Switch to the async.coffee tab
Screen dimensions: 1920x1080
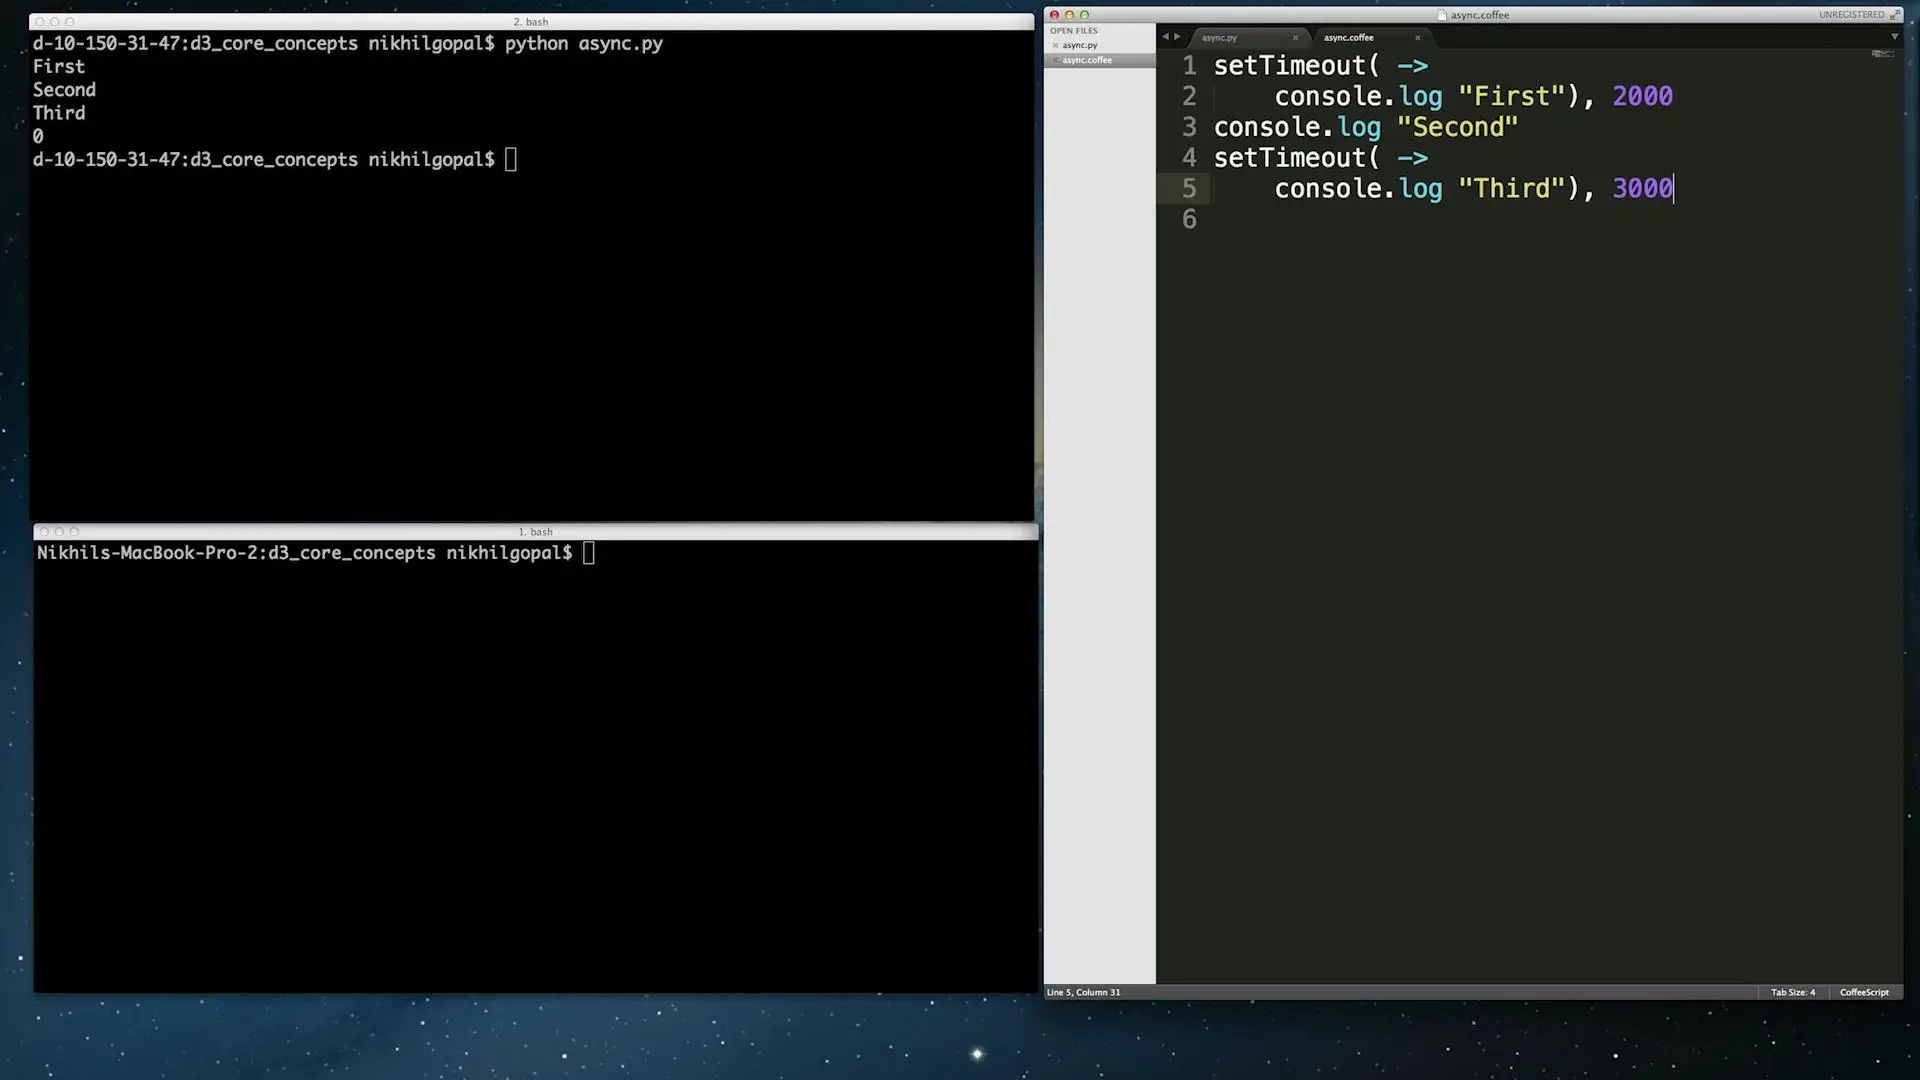pyautogui.click(x=1350, y=38)
